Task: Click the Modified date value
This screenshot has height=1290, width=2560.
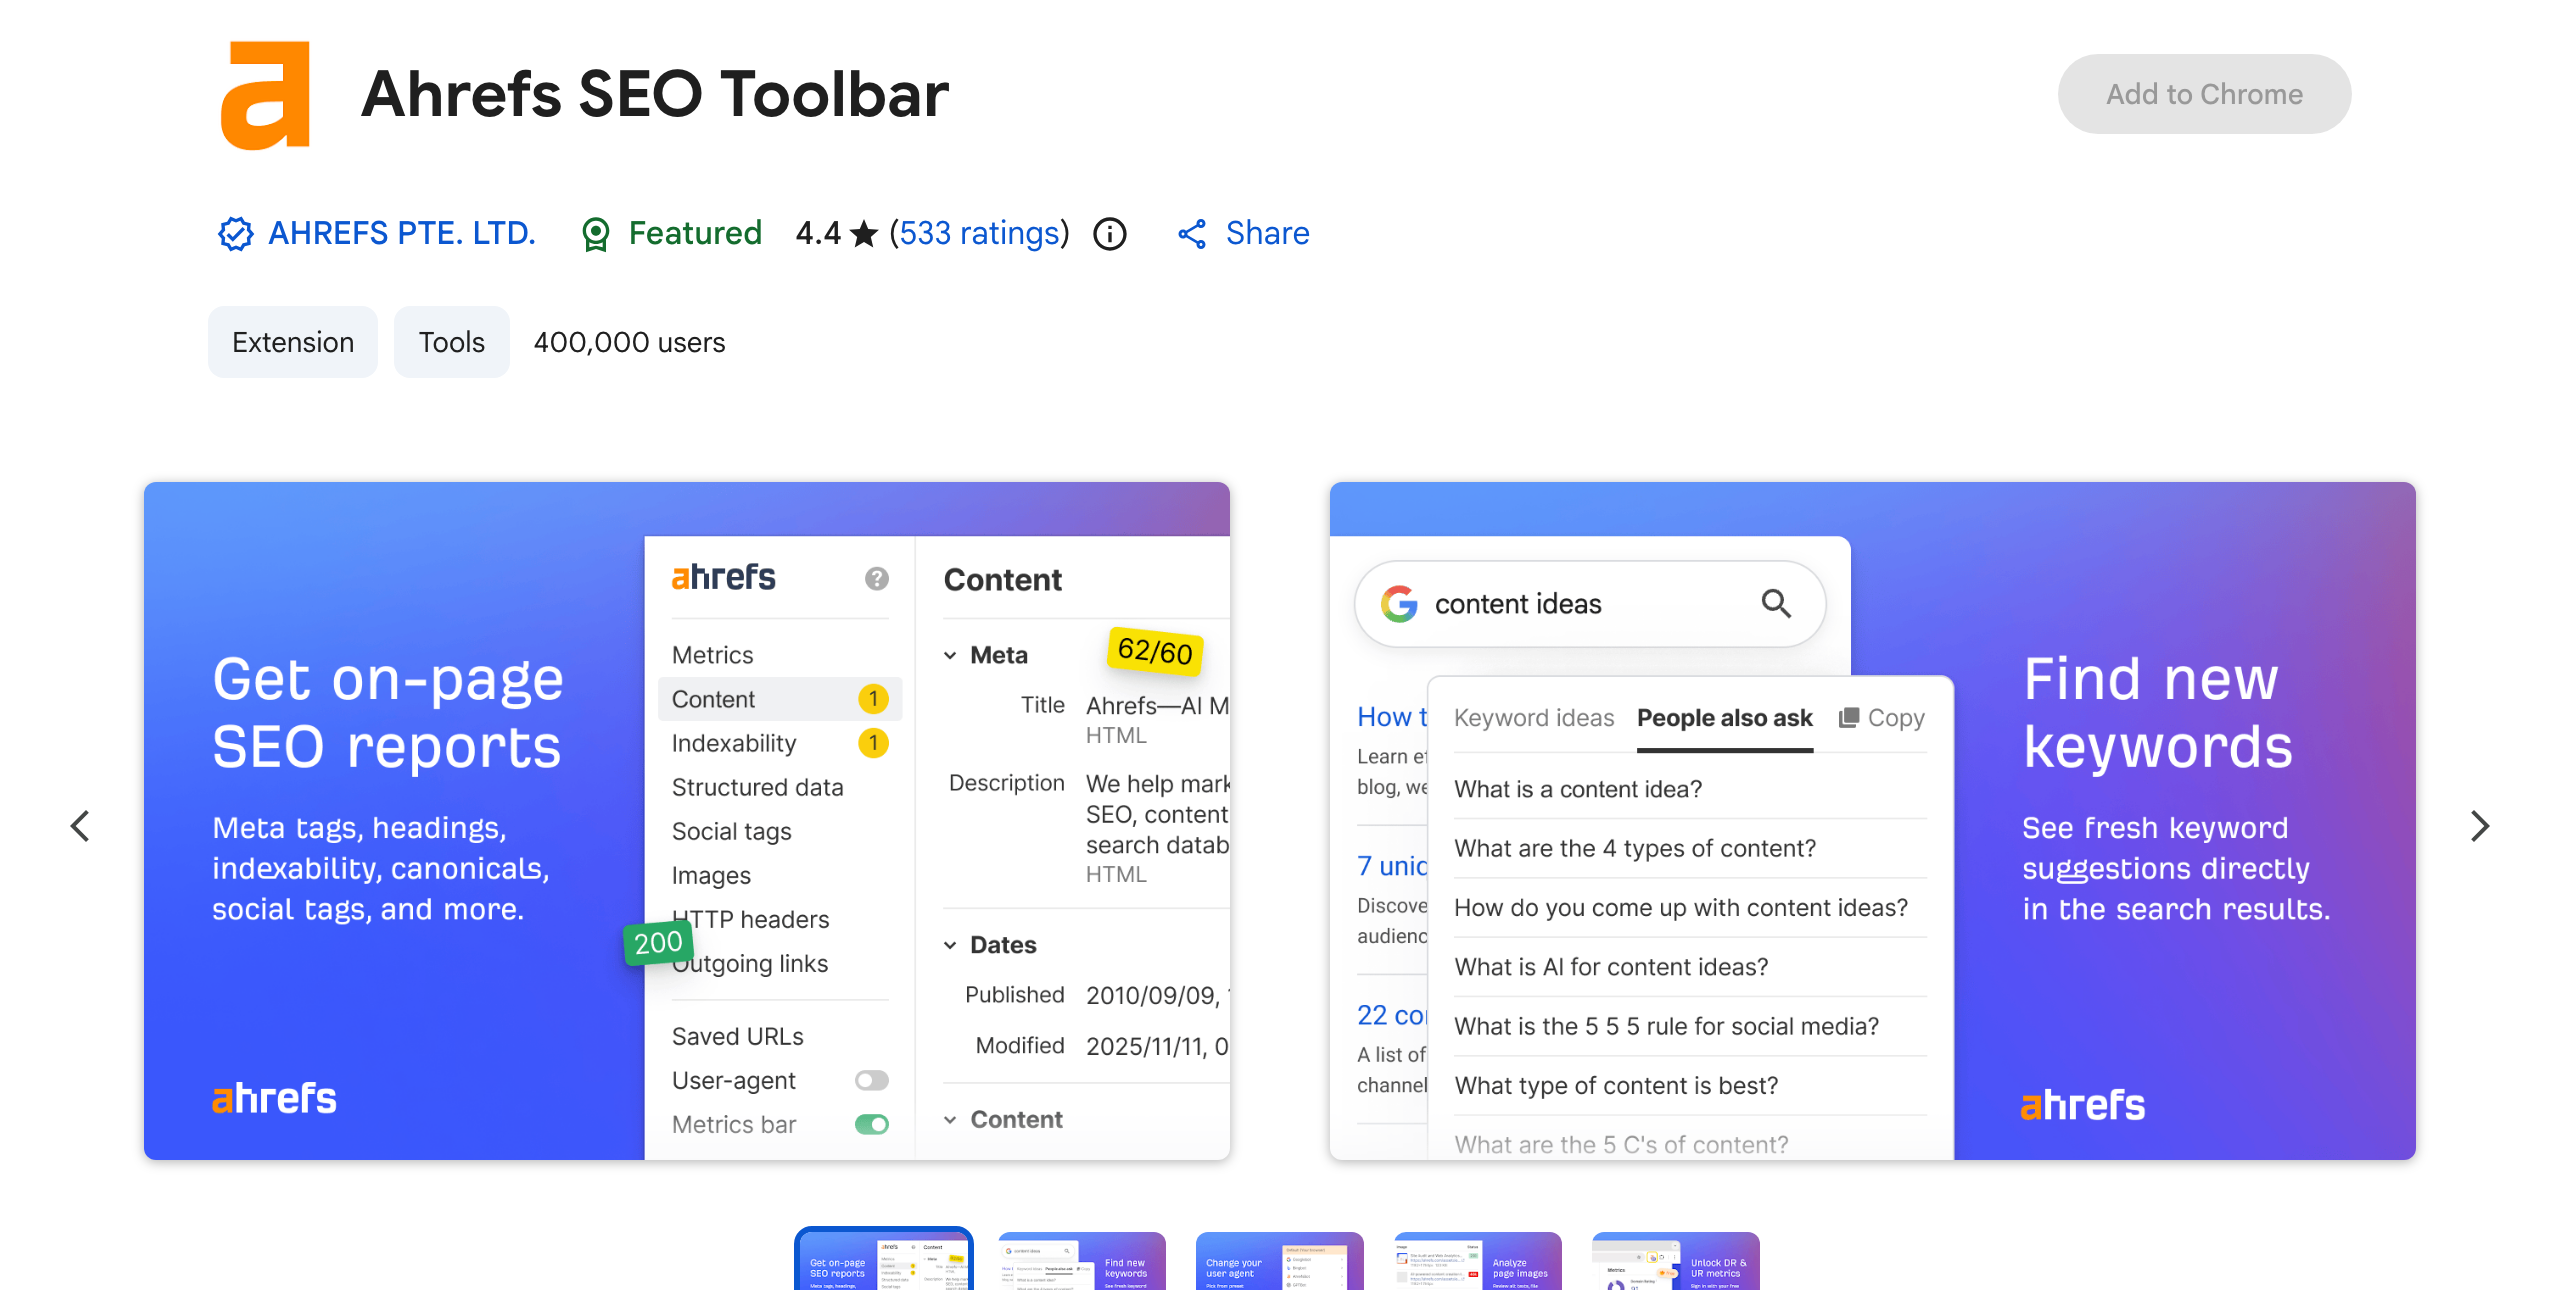Action: pos(1157,1046)
